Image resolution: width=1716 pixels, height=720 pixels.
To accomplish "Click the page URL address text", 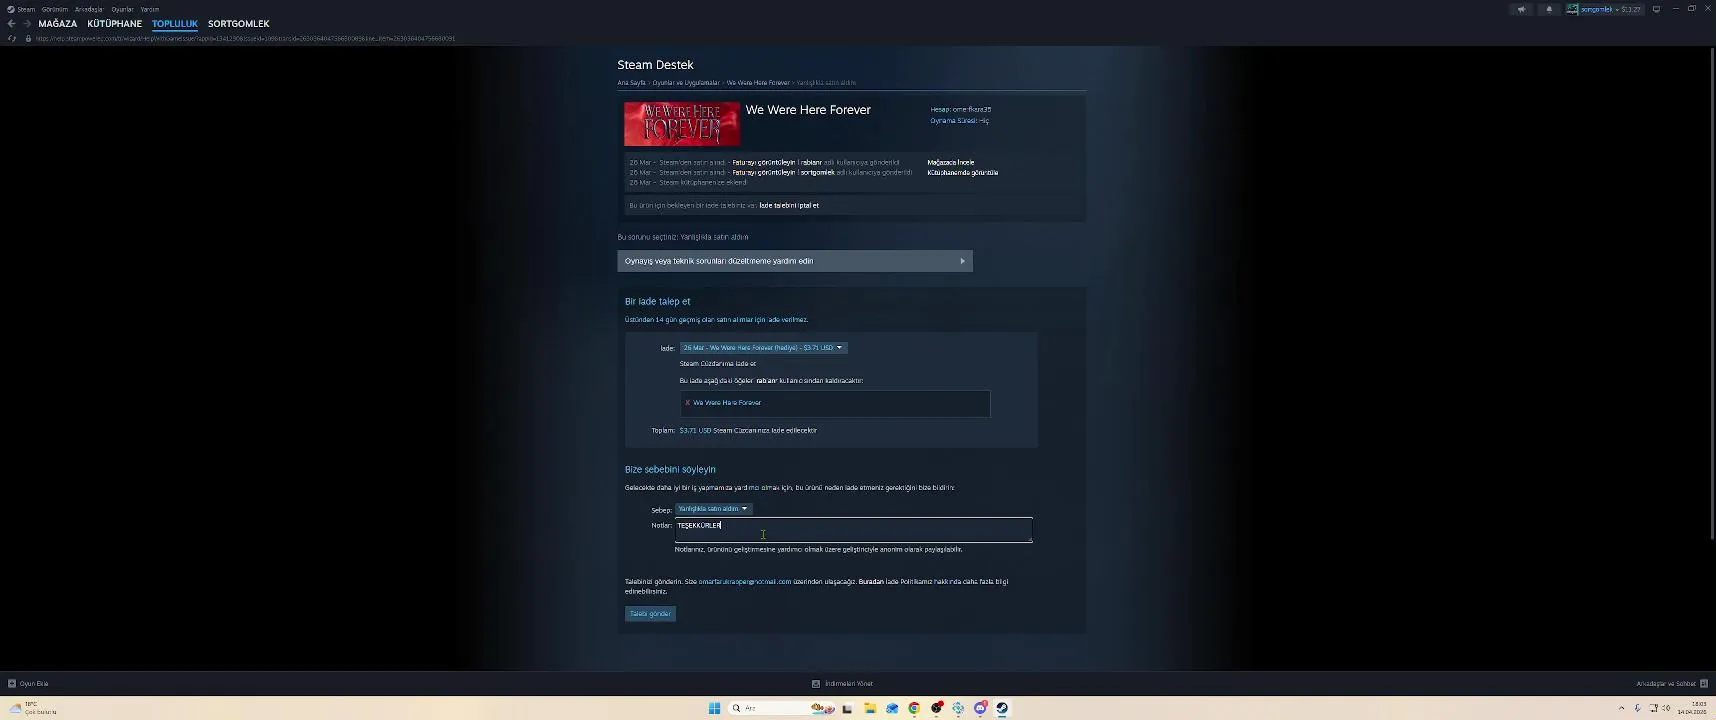I will point(245,39).
